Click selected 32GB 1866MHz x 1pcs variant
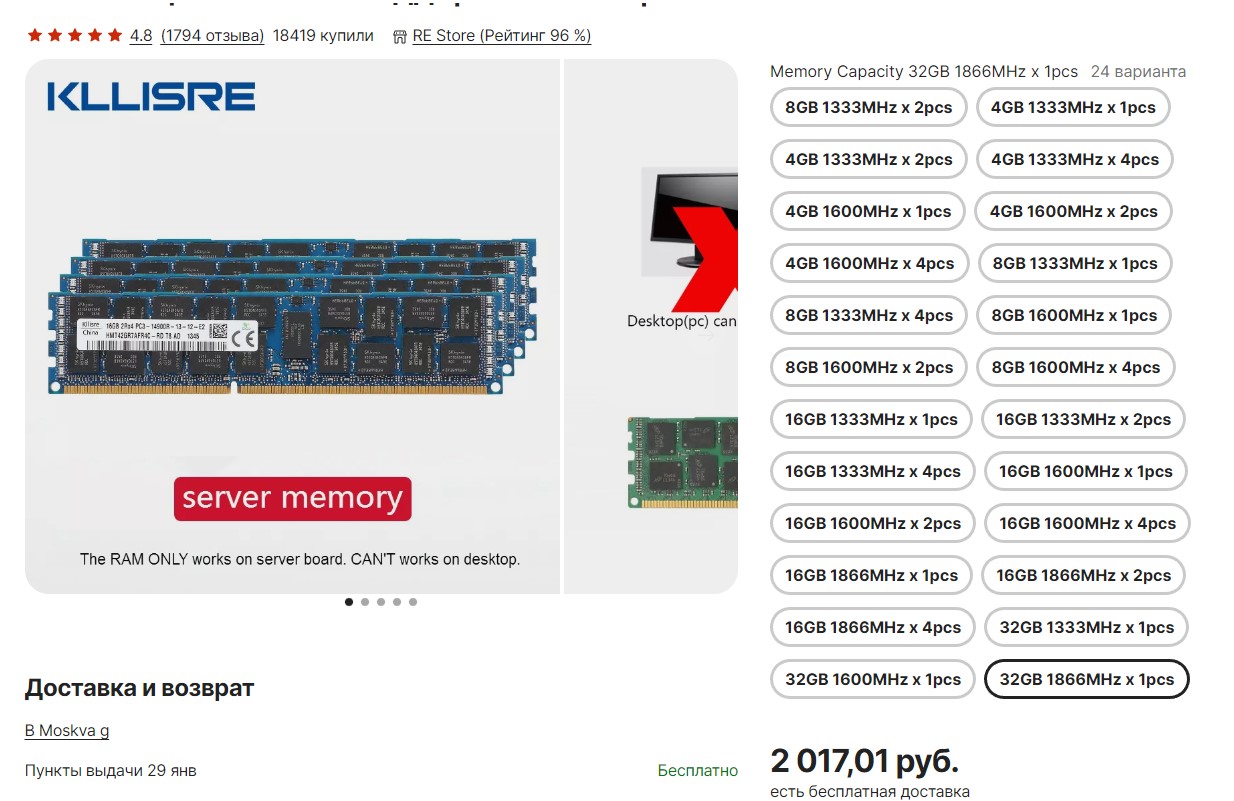The height and width of the screenshot is (801, 1234). tap(1087, 679)
